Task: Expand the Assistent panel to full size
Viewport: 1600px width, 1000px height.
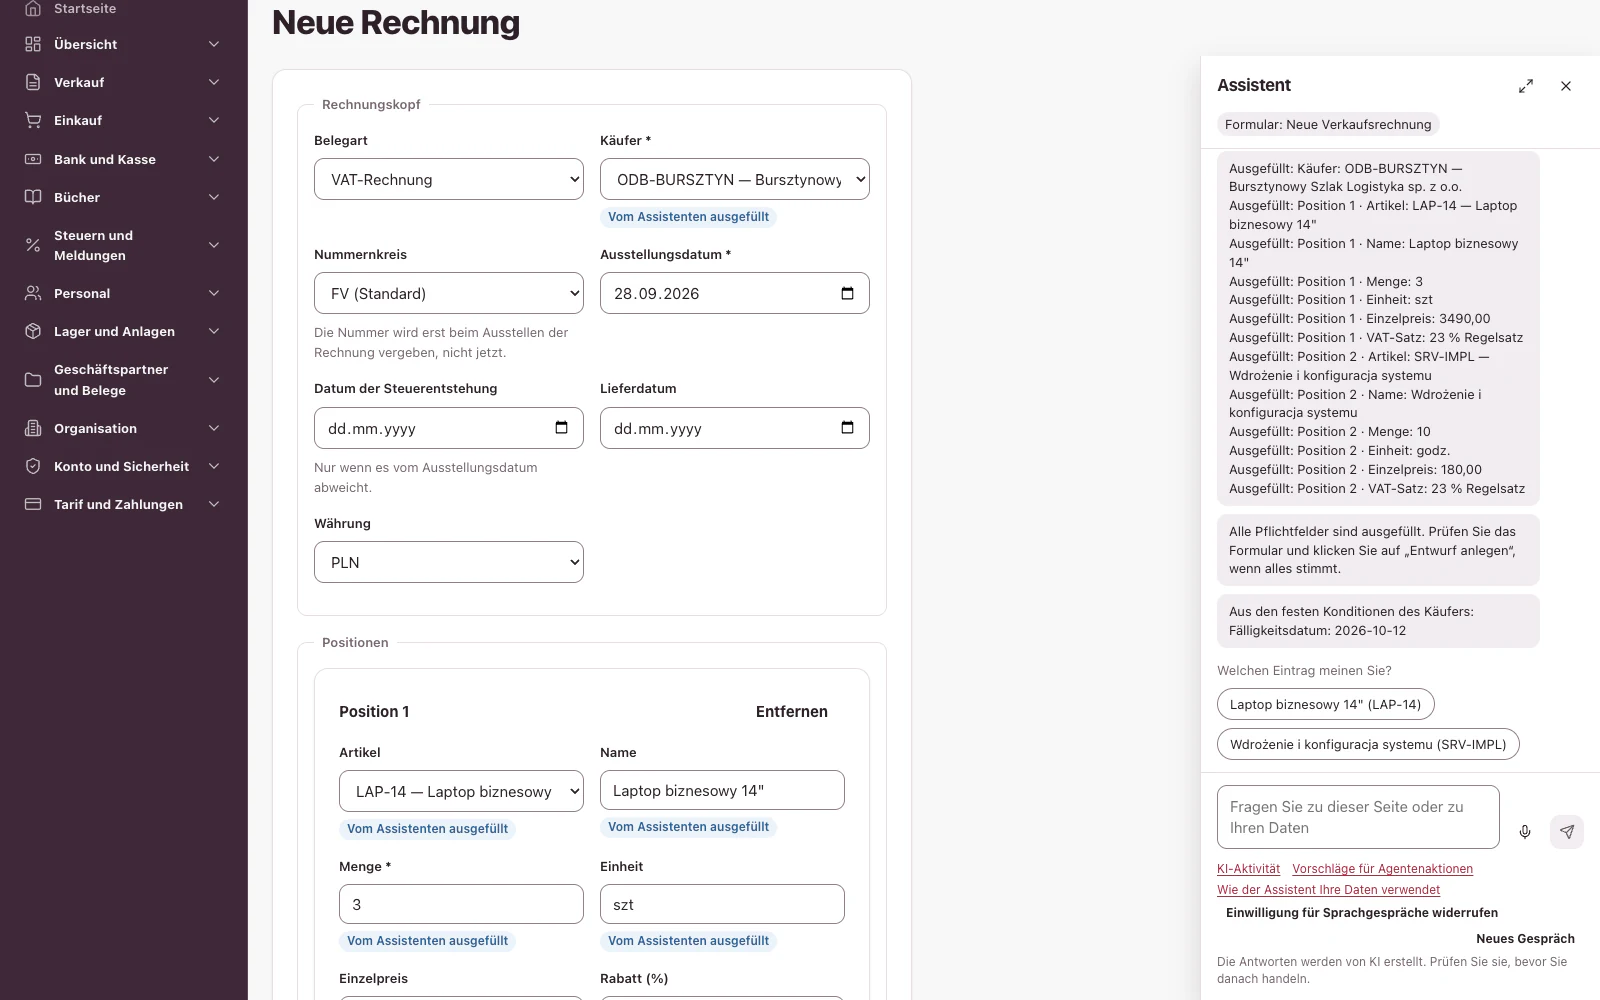Action: click(1526, 86)
